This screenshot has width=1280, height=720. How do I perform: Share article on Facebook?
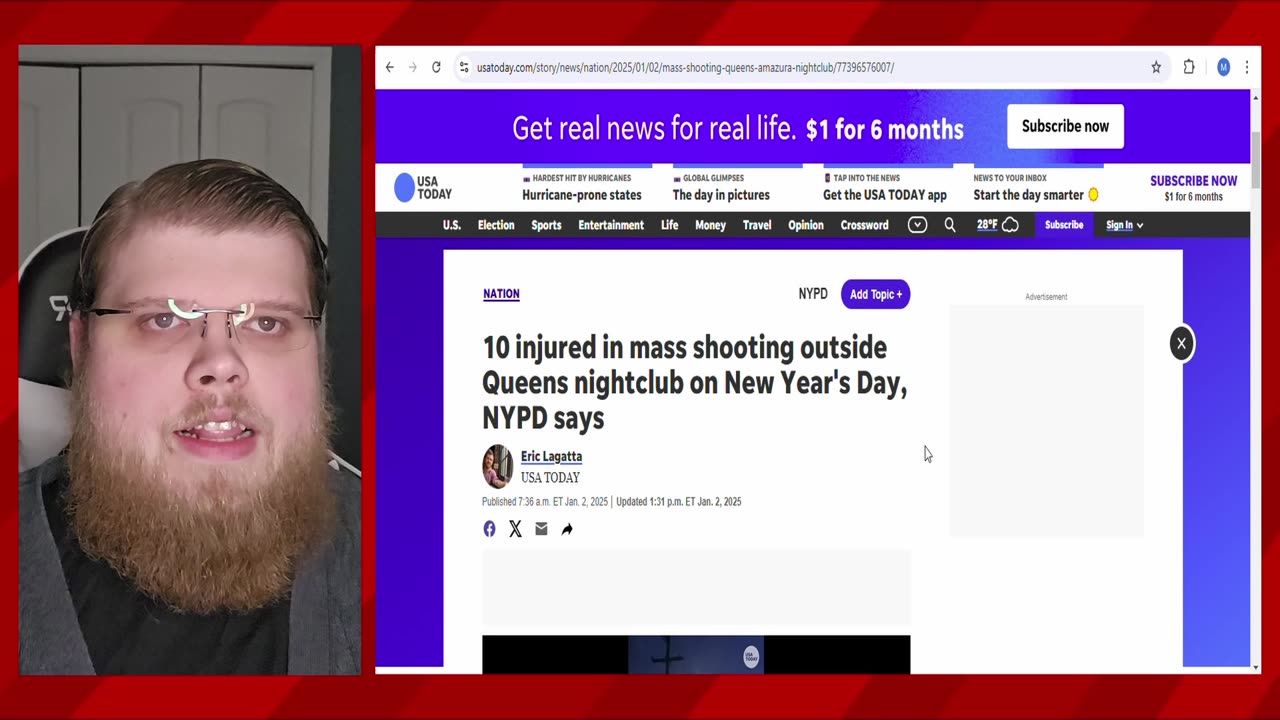click(x=489, y=529)
